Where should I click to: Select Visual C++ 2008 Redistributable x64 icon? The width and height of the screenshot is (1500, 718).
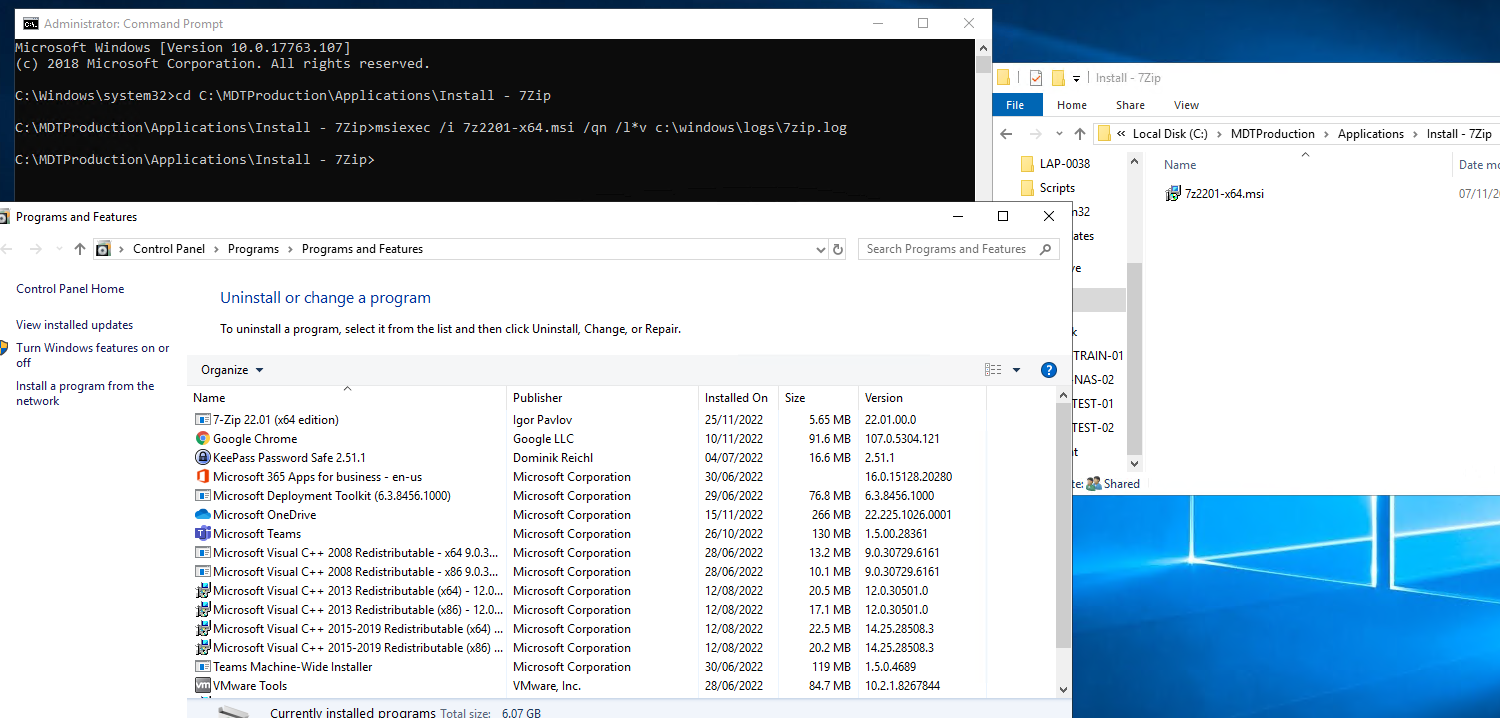pyautogui.click(x=203, y=553)
